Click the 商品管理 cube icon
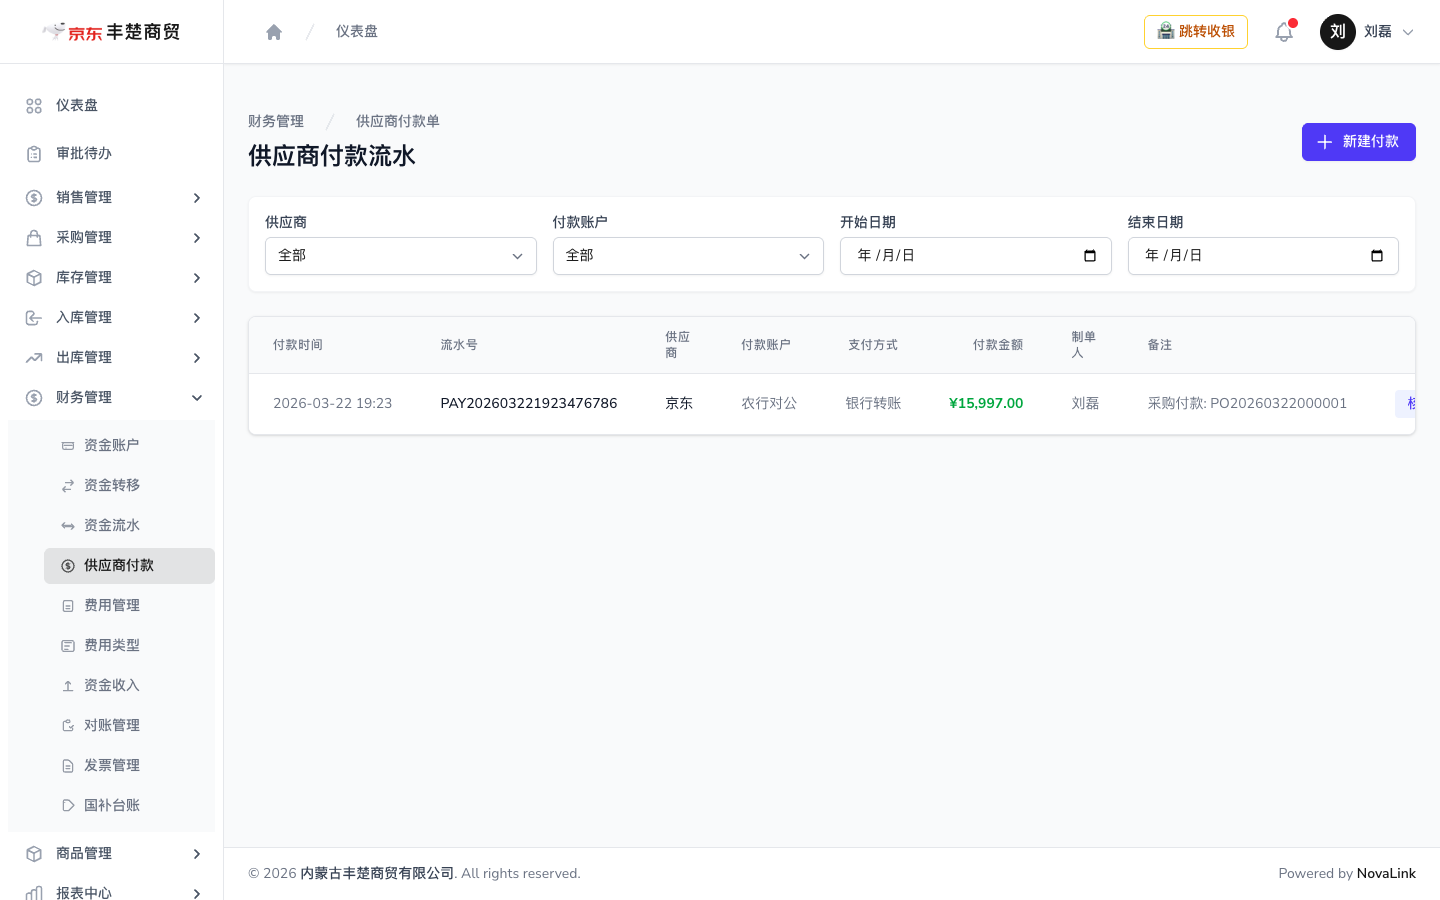Viewport: 1440px width, 900px height. pyautogui.click(x=34, y=854)
